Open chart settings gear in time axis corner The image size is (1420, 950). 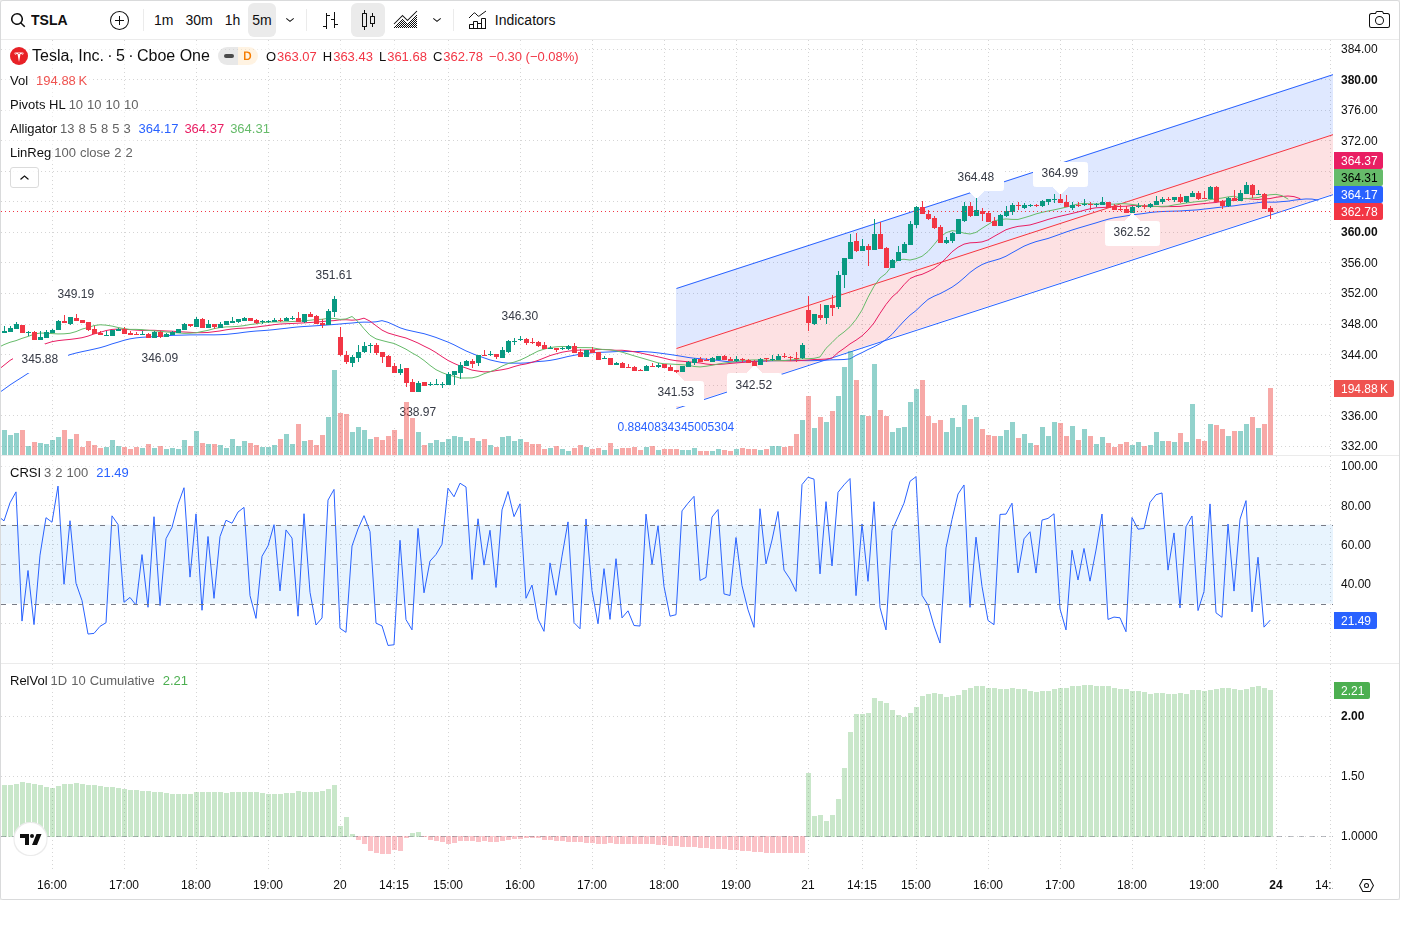(x=1367, y=885)
